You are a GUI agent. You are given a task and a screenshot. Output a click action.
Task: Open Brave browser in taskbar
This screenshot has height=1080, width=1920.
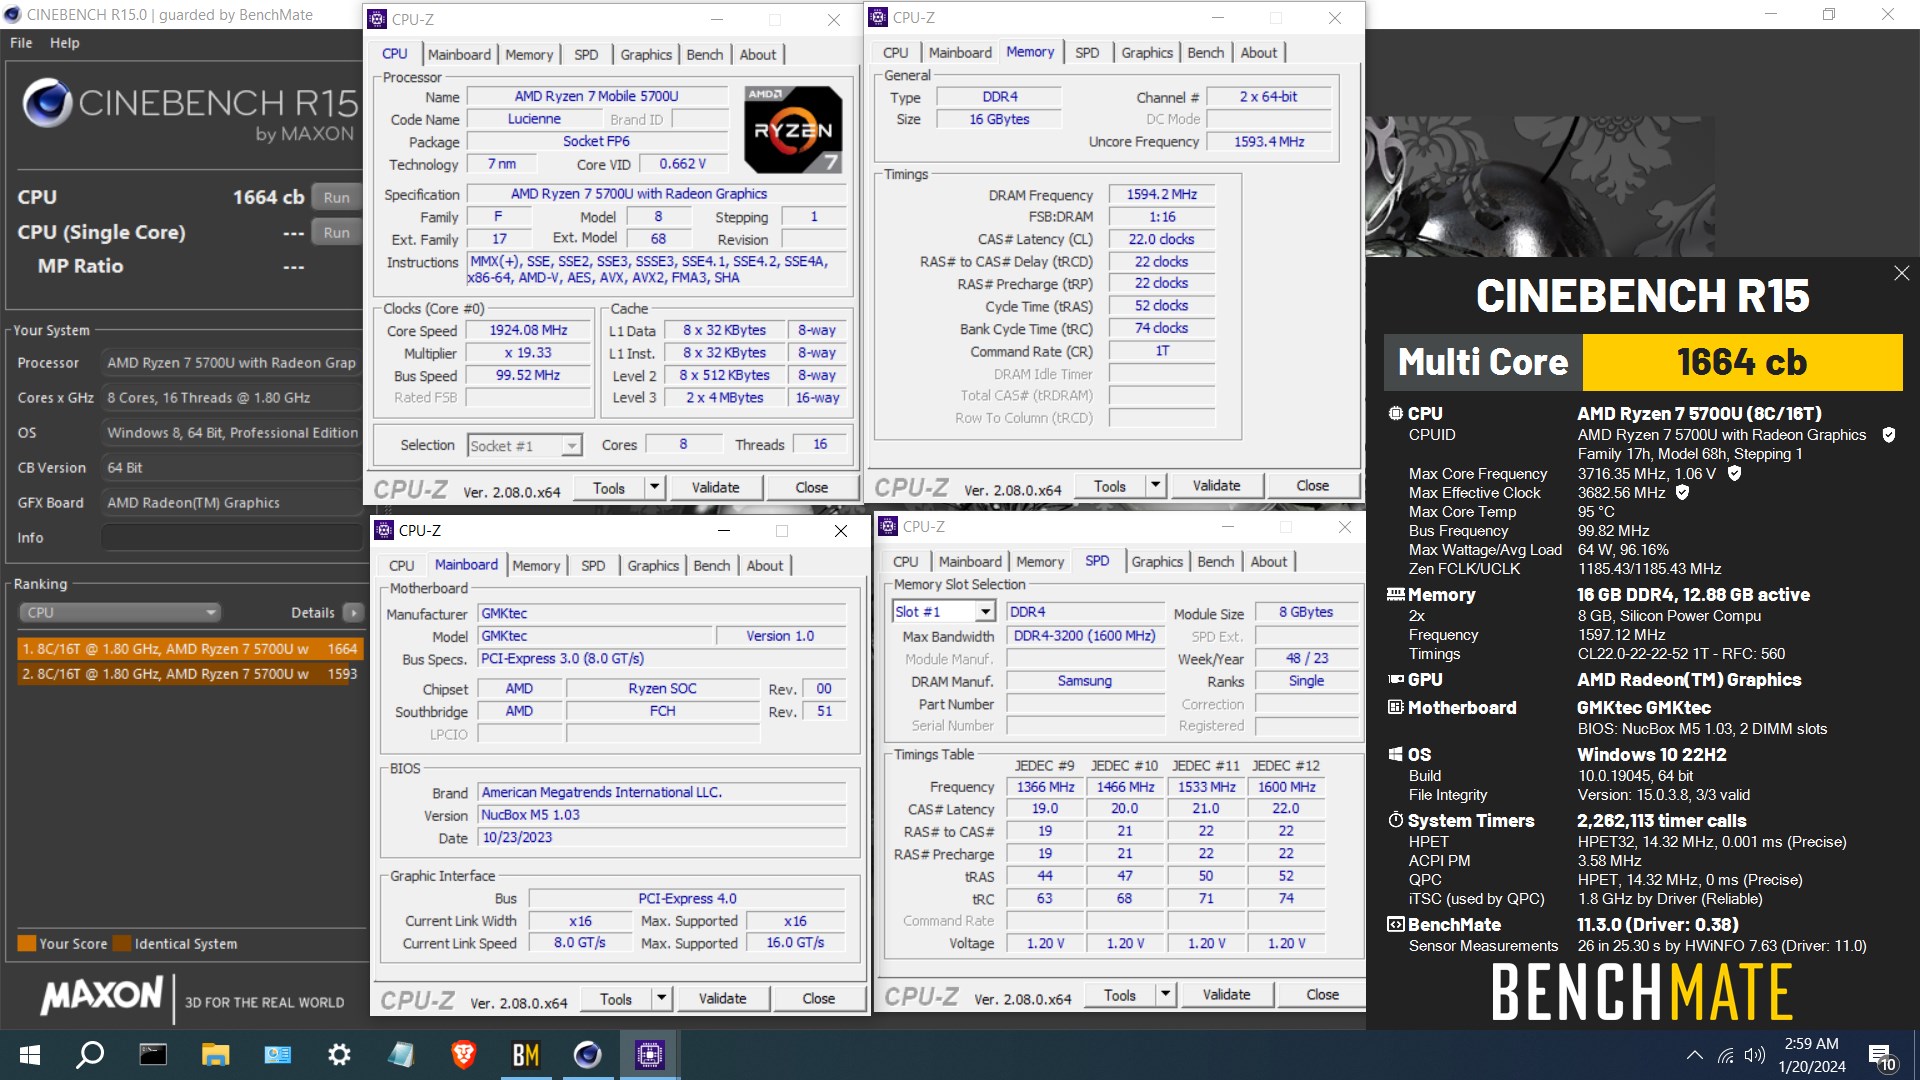coord(463,1055)
